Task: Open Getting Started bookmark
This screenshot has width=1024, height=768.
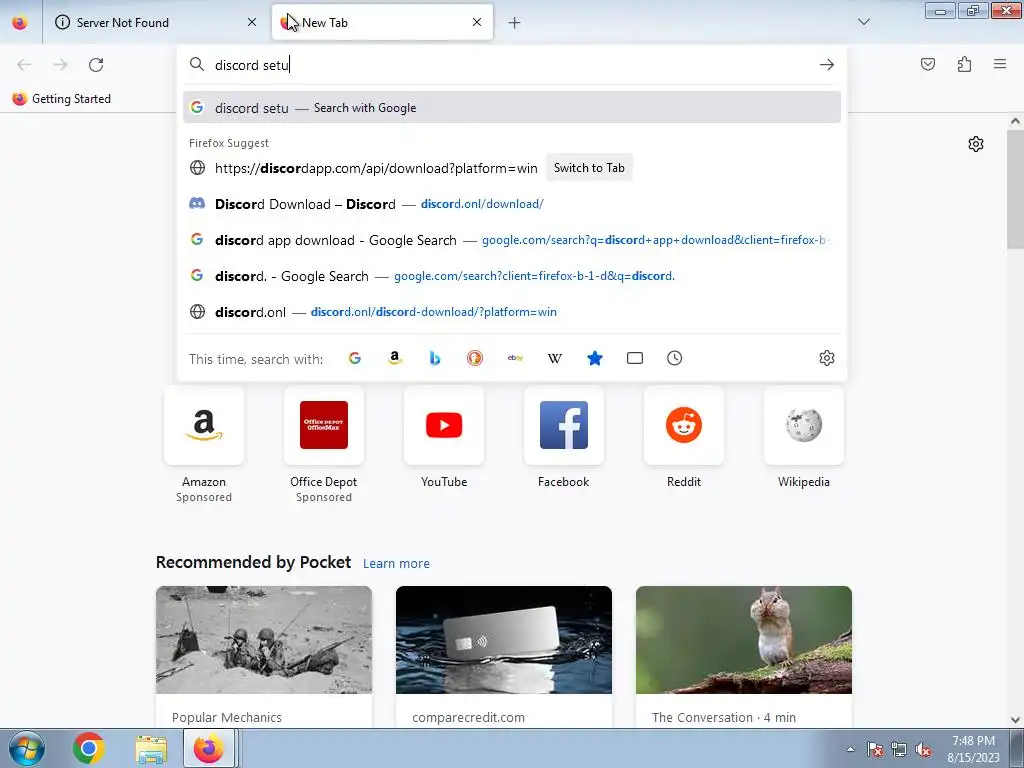Action: click(x=62, y=99)
